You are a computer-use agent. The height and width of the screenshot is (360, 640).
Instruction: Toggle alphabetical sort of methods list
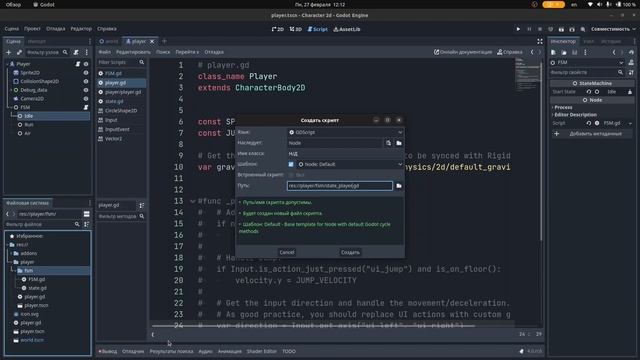tap(142, 205)
